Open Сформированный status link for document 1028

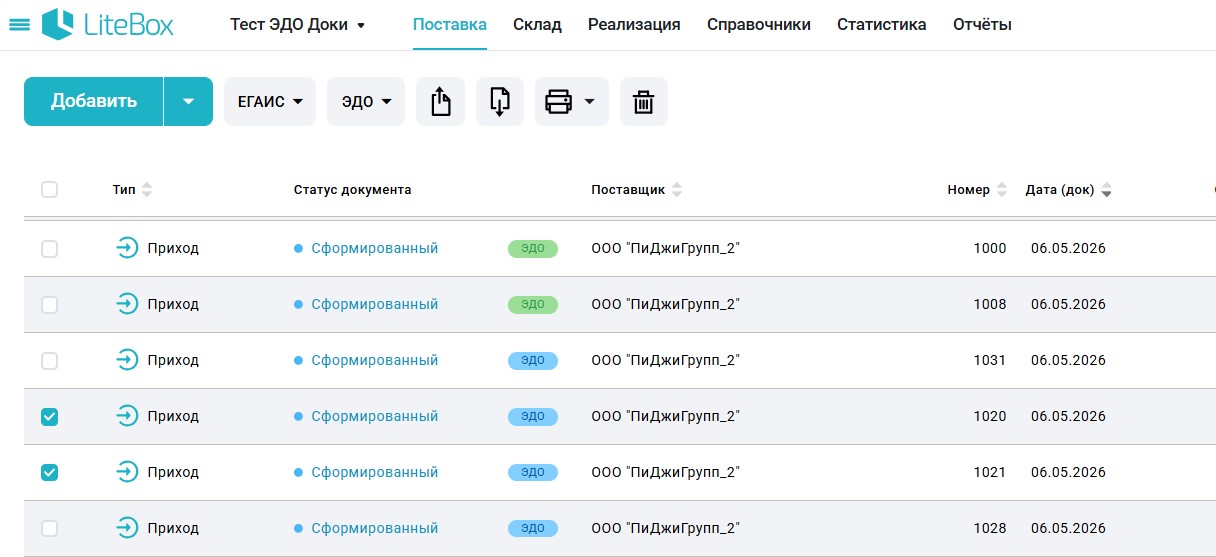tap(375, 528)
